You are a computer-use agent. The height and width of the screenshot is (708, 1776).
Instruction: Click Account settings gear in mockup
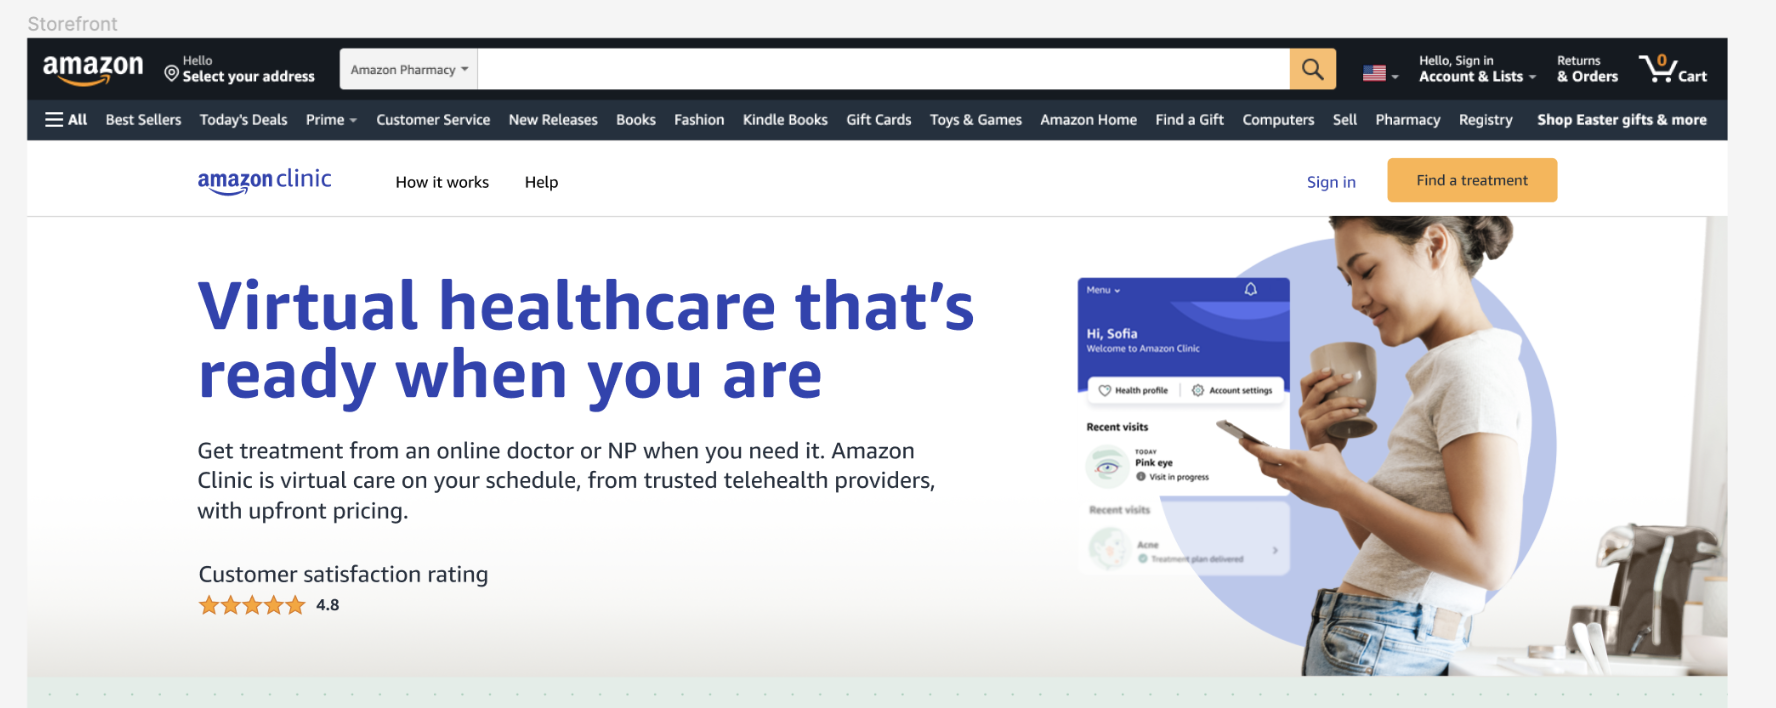[1198, 390]
